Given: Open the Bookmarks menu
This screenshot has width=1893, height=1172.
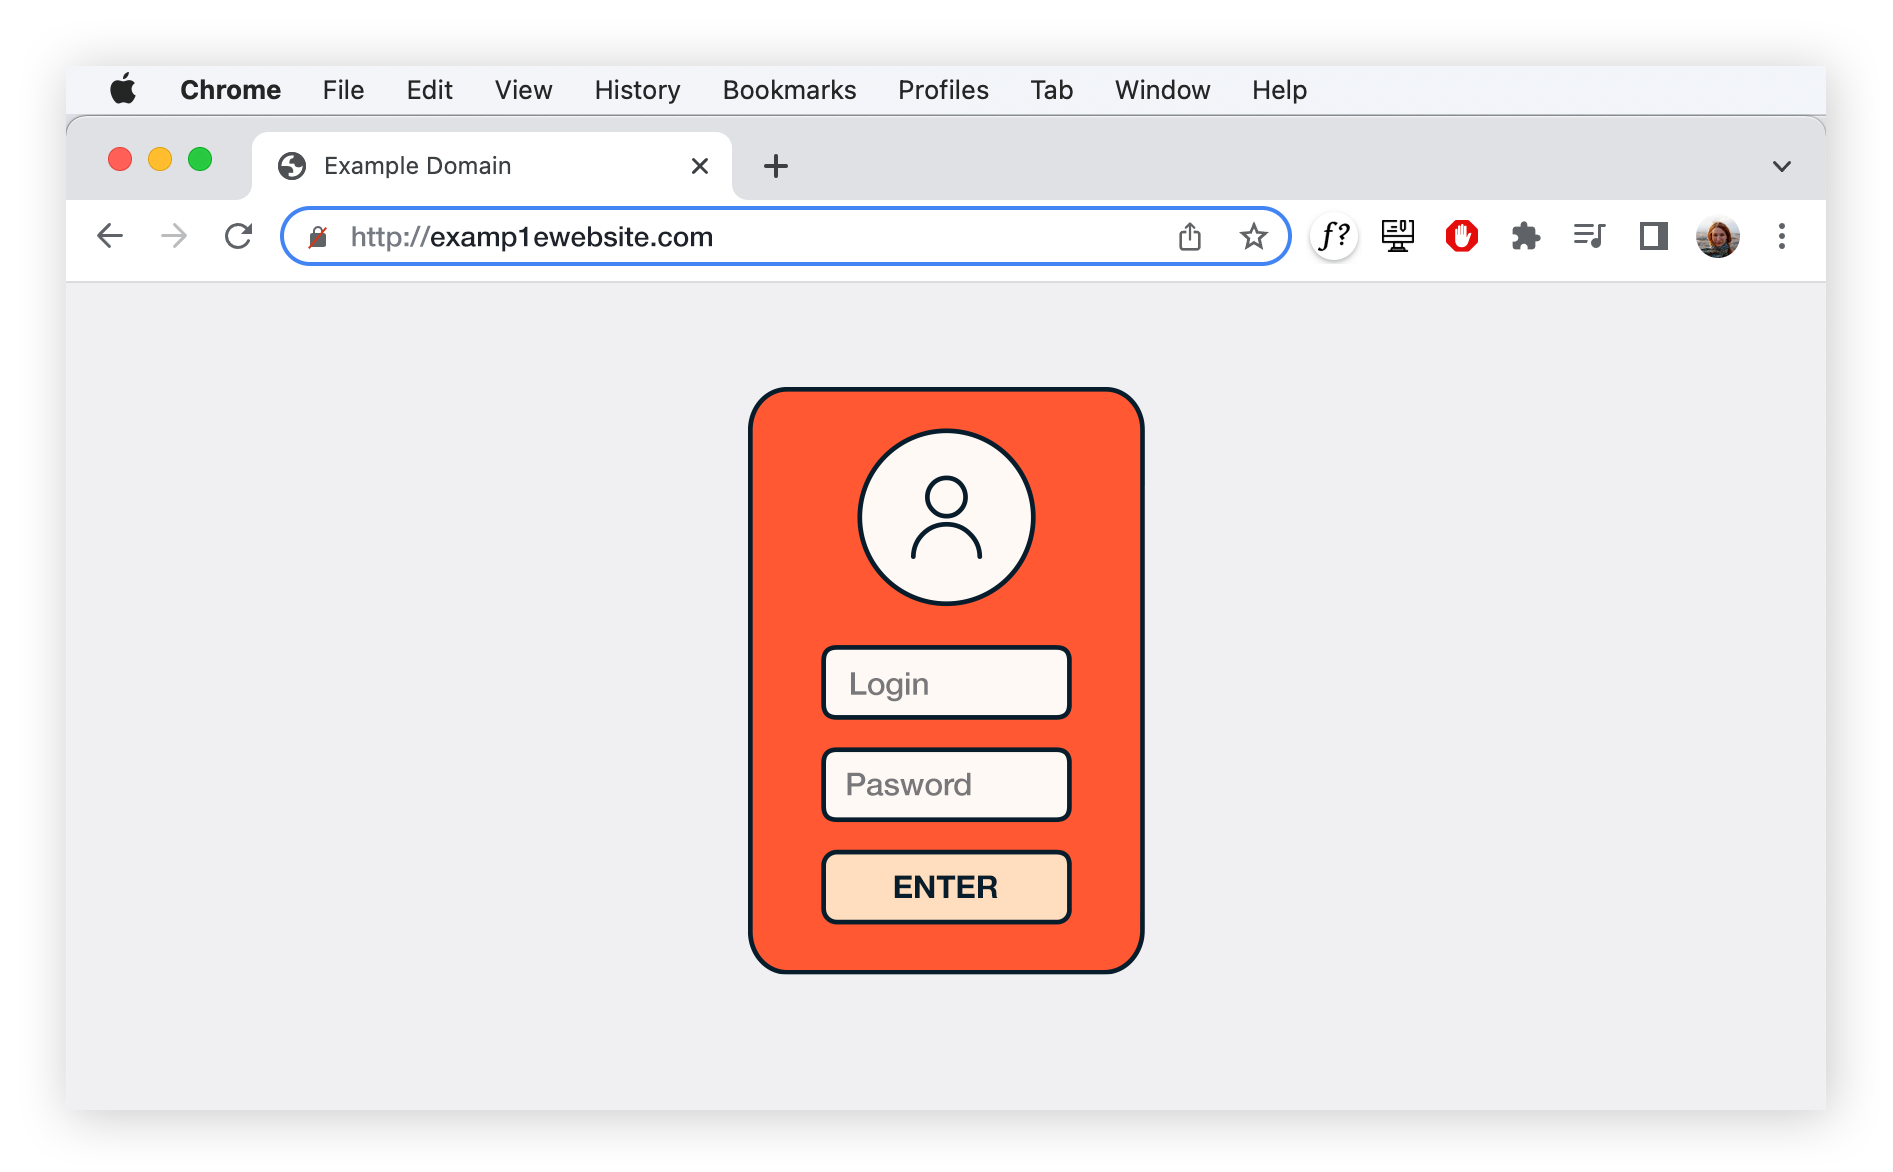Looking at the screenshot, I should pos(789,90).
